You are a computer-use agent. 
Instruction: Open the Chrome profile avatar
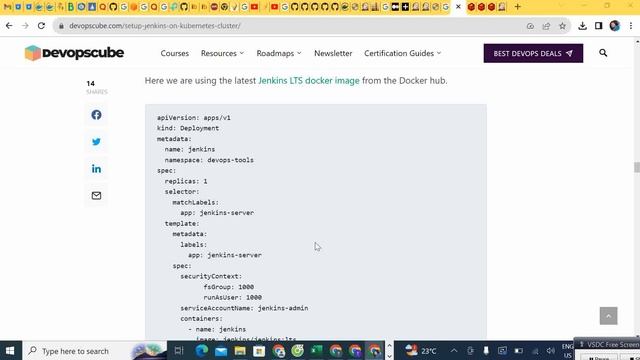point(615,26)
